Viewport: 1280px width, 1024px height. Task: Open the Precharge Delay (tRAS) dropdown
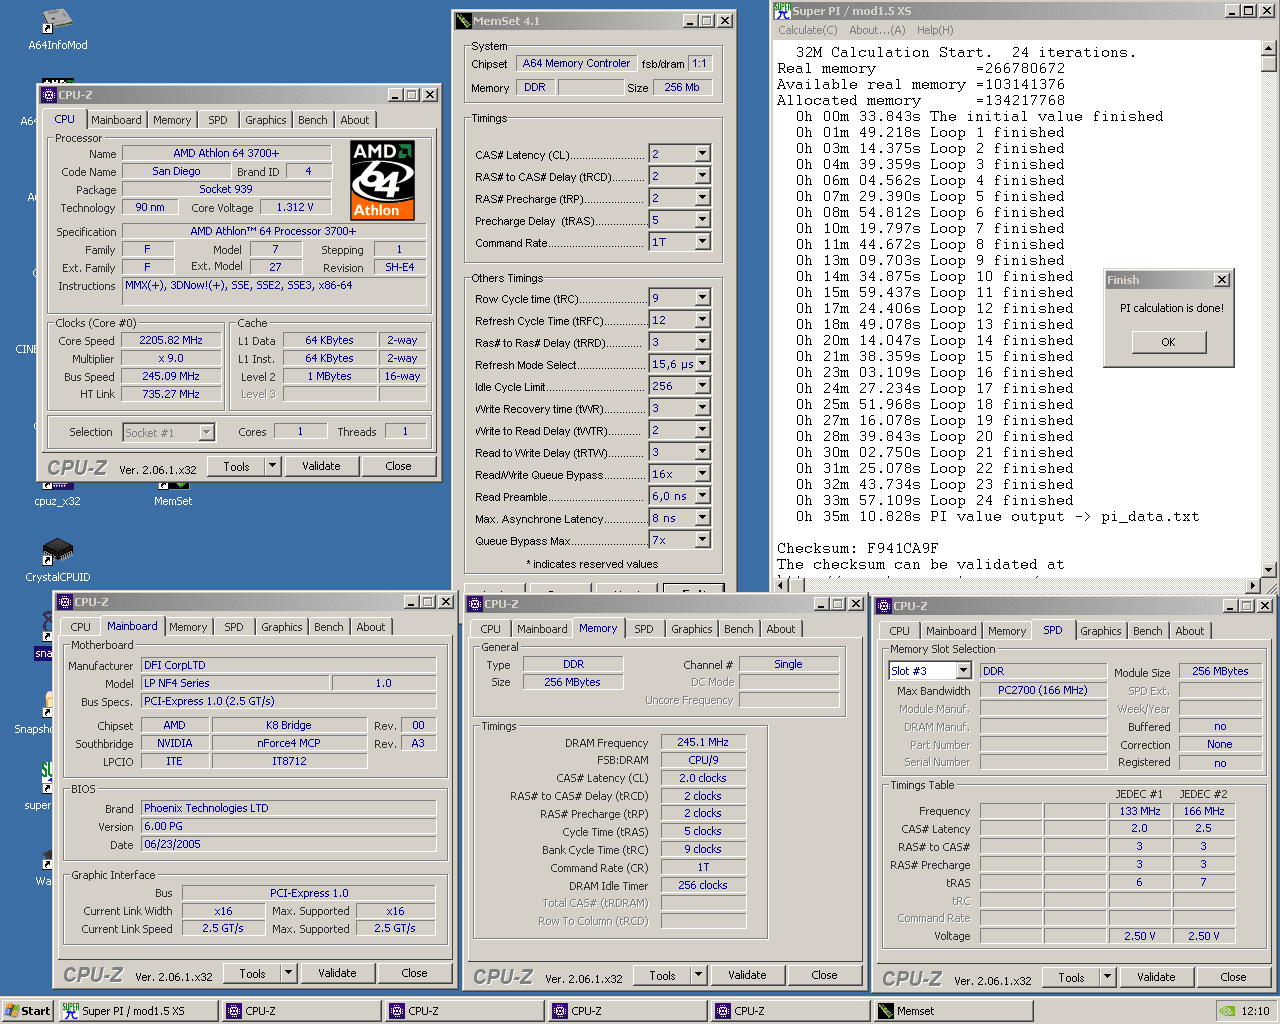point(702,220)
